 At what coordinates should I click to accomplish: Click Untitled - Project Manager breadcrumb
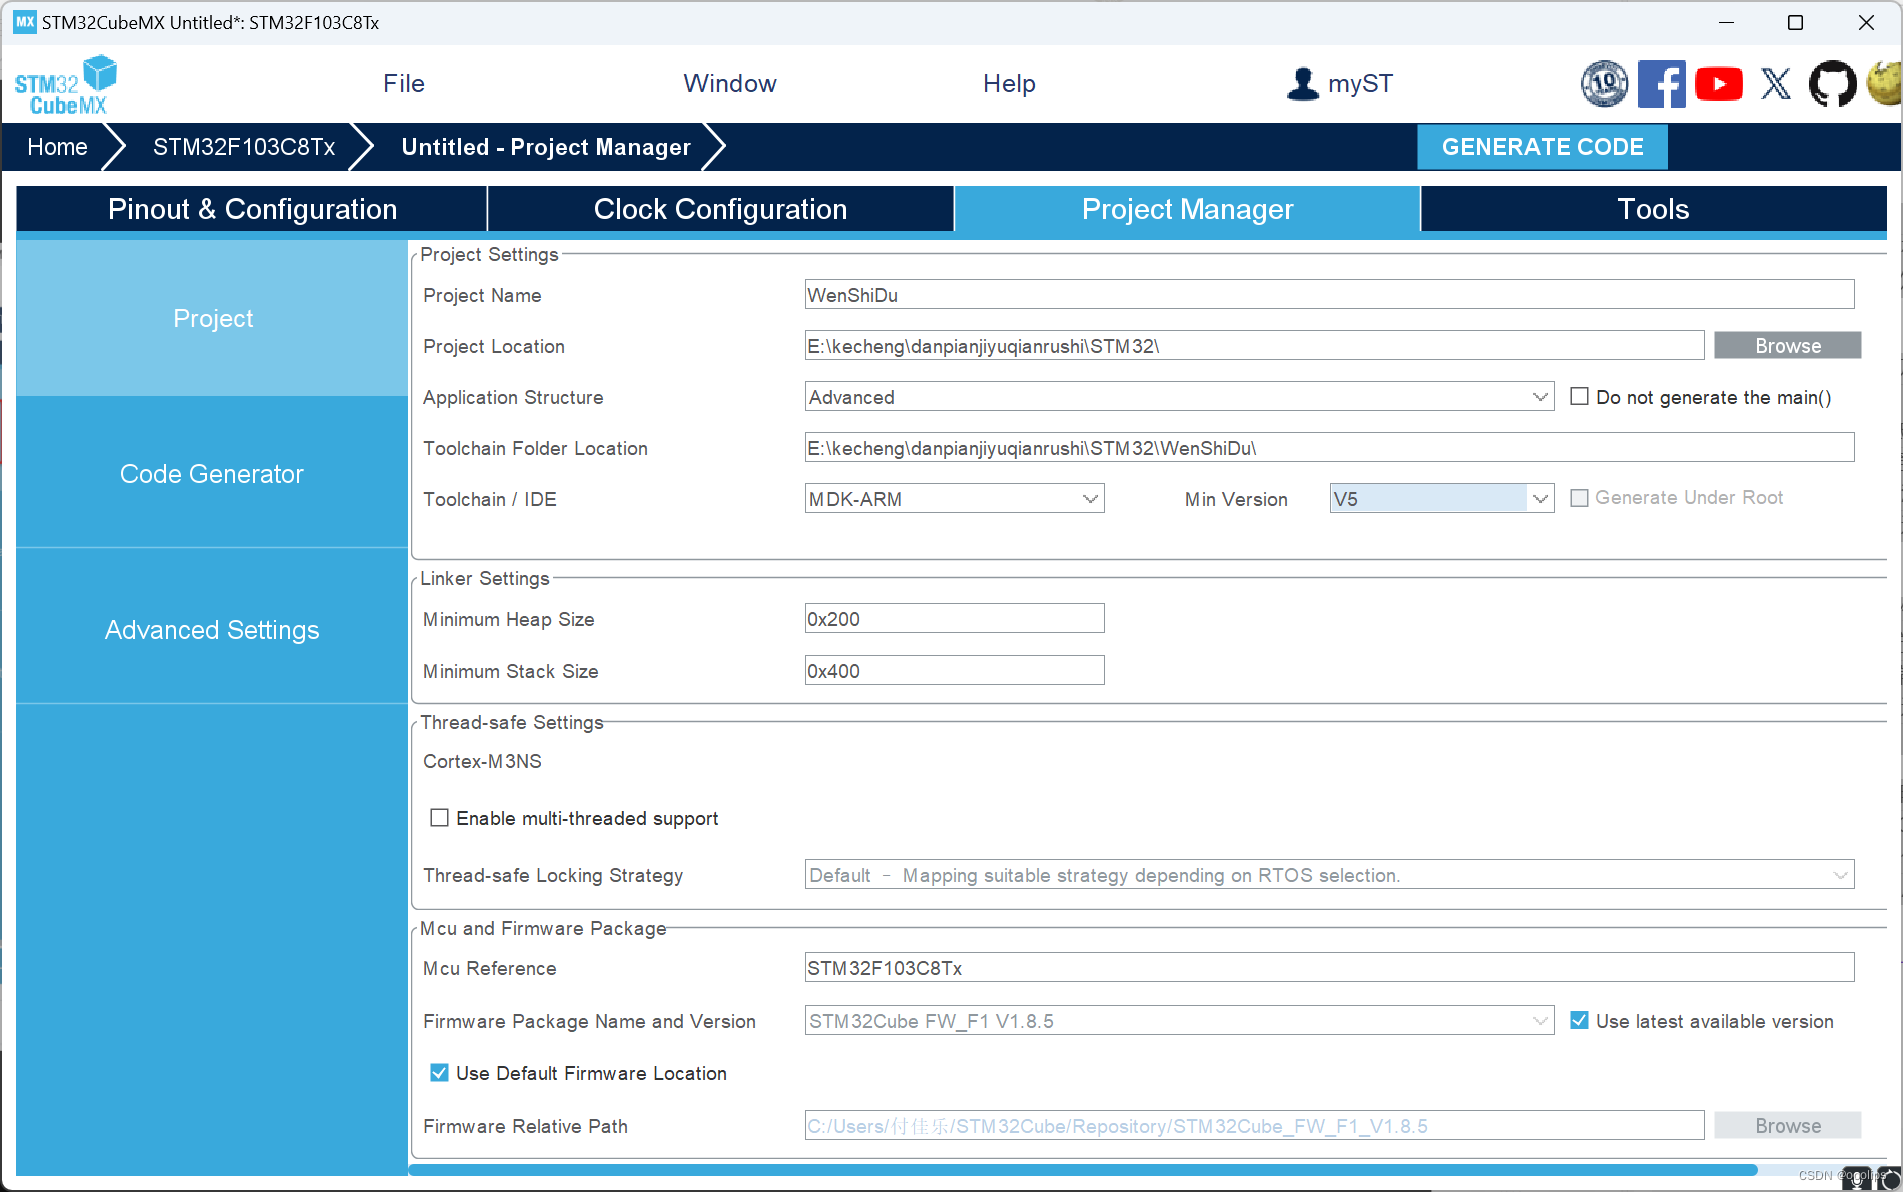pos(546,147)
